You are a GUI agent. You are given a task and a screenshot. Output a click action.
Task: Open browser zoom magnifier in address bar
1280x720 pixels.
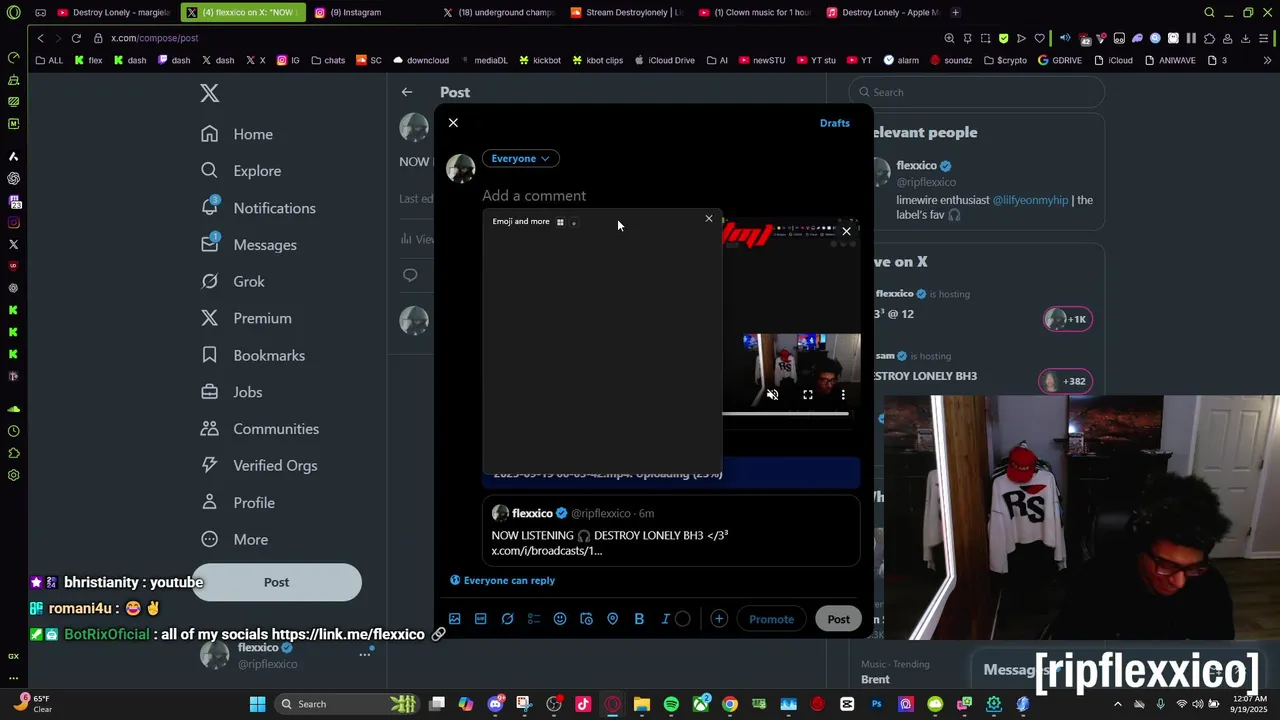pos(949,38)
